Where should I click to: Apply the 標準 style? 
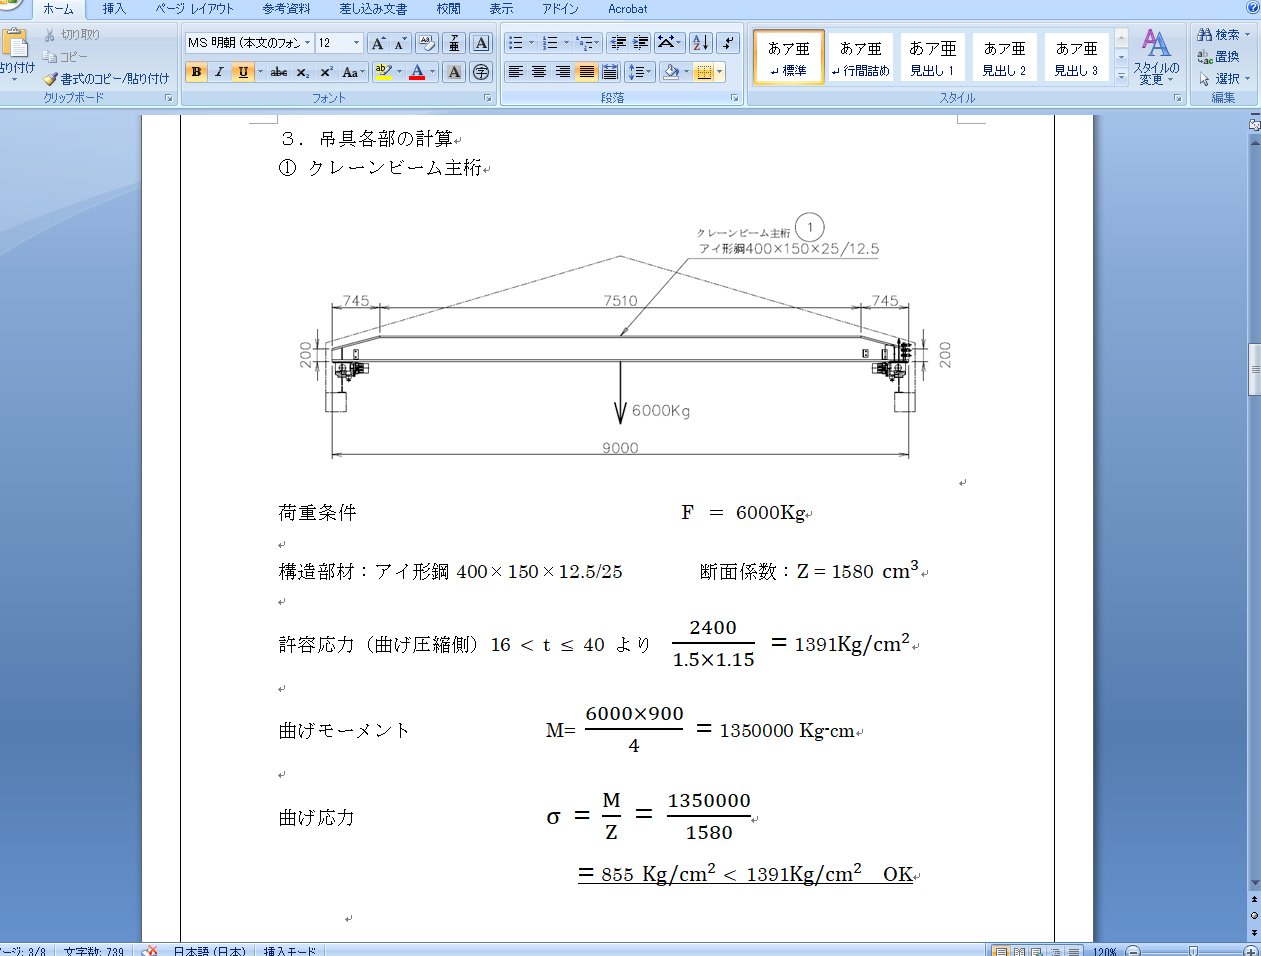point(788,57)
